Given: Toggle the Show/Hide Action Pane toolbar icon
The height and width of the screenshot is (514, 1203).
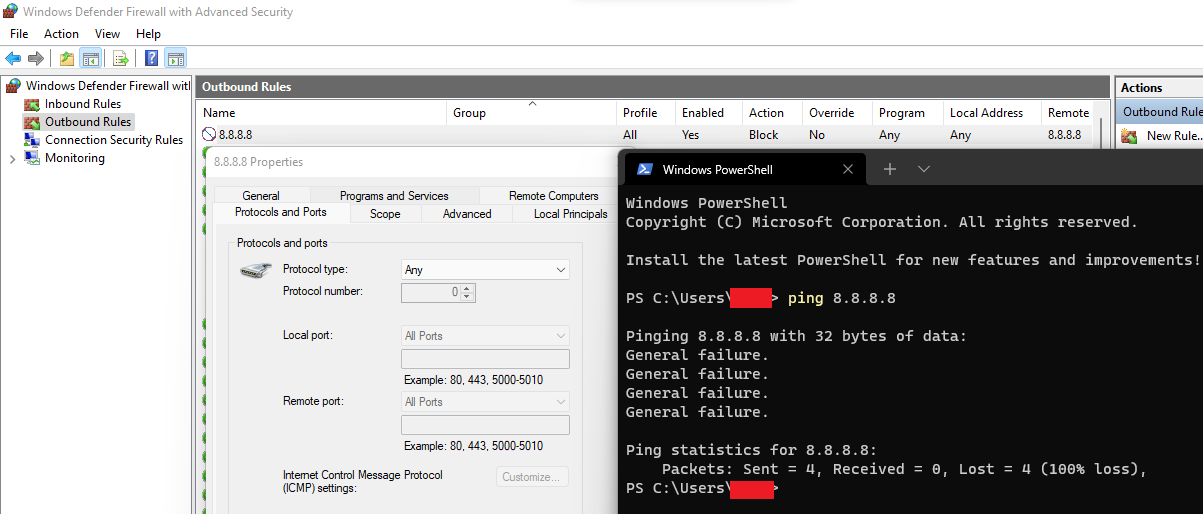Looking at the screenshot, I should coord(175,58).
